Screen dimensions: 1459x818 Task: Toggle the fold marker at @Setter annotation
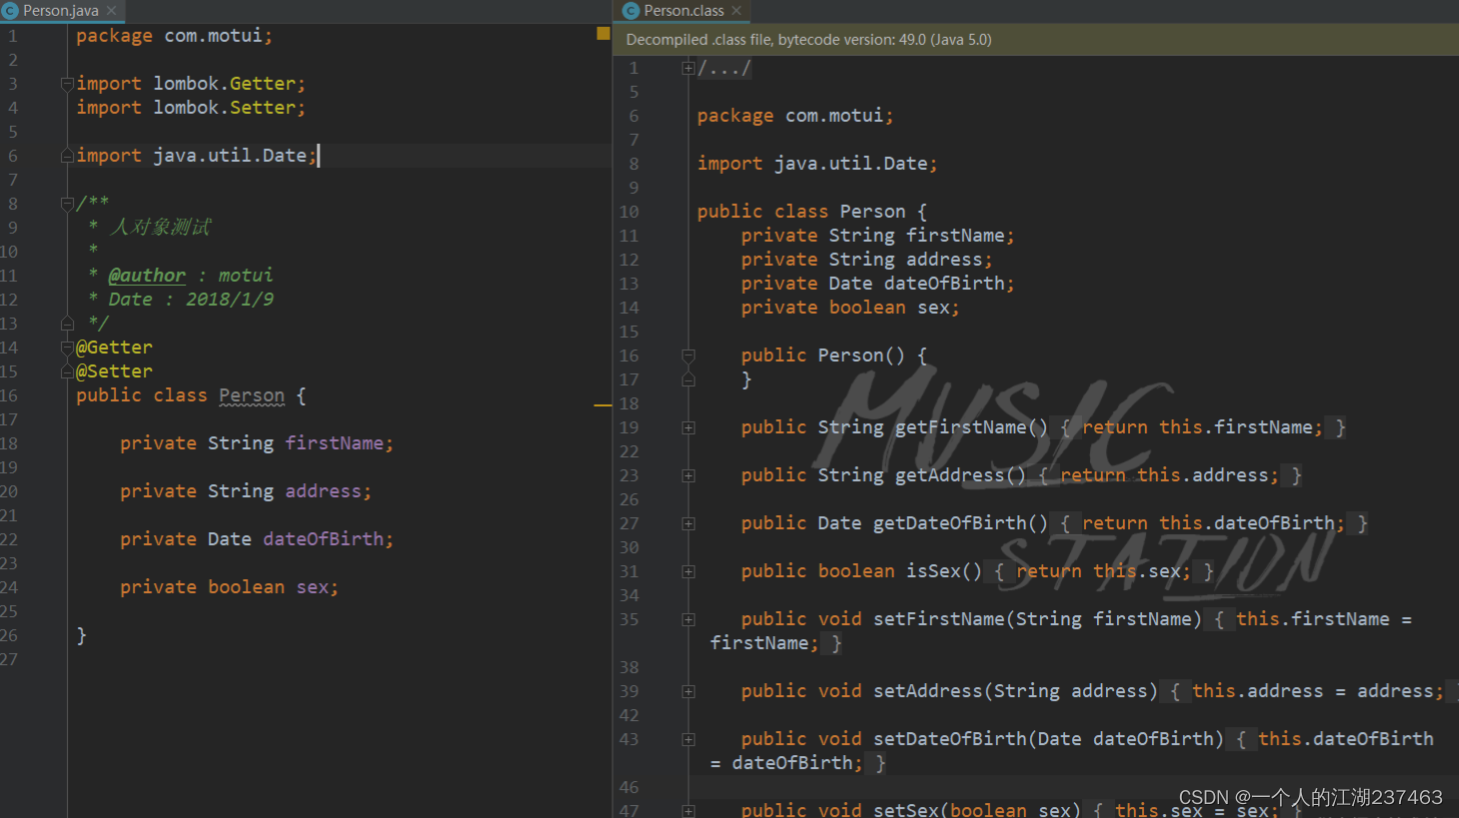(x=67, y=372)
